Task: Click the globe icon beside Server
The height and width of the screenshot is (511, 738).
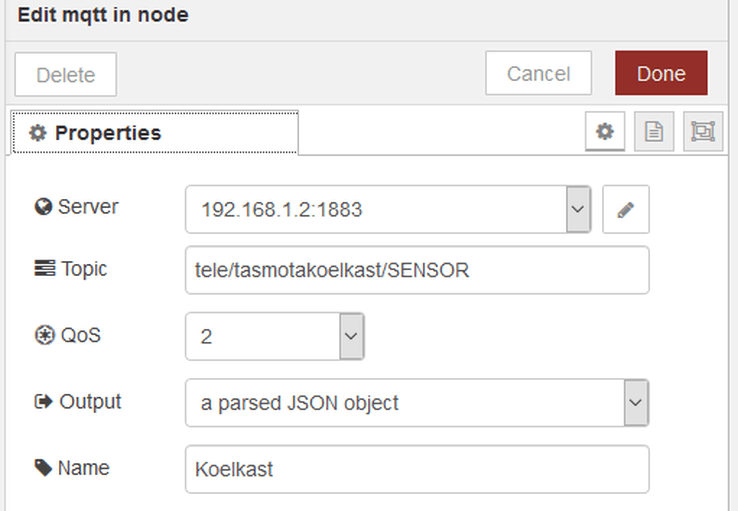Action: [43, 207]
